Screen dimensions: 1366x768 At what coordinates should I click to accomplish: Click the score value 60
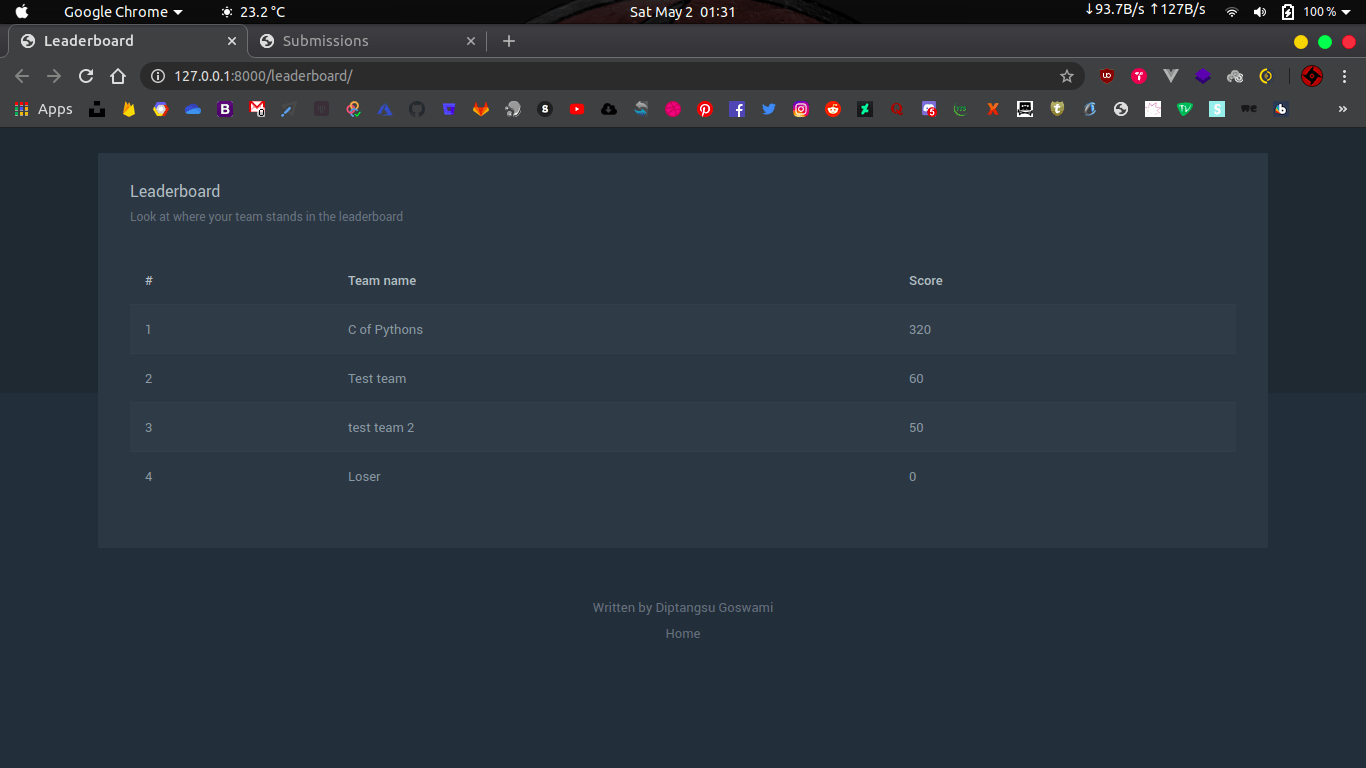coord(916,379)
